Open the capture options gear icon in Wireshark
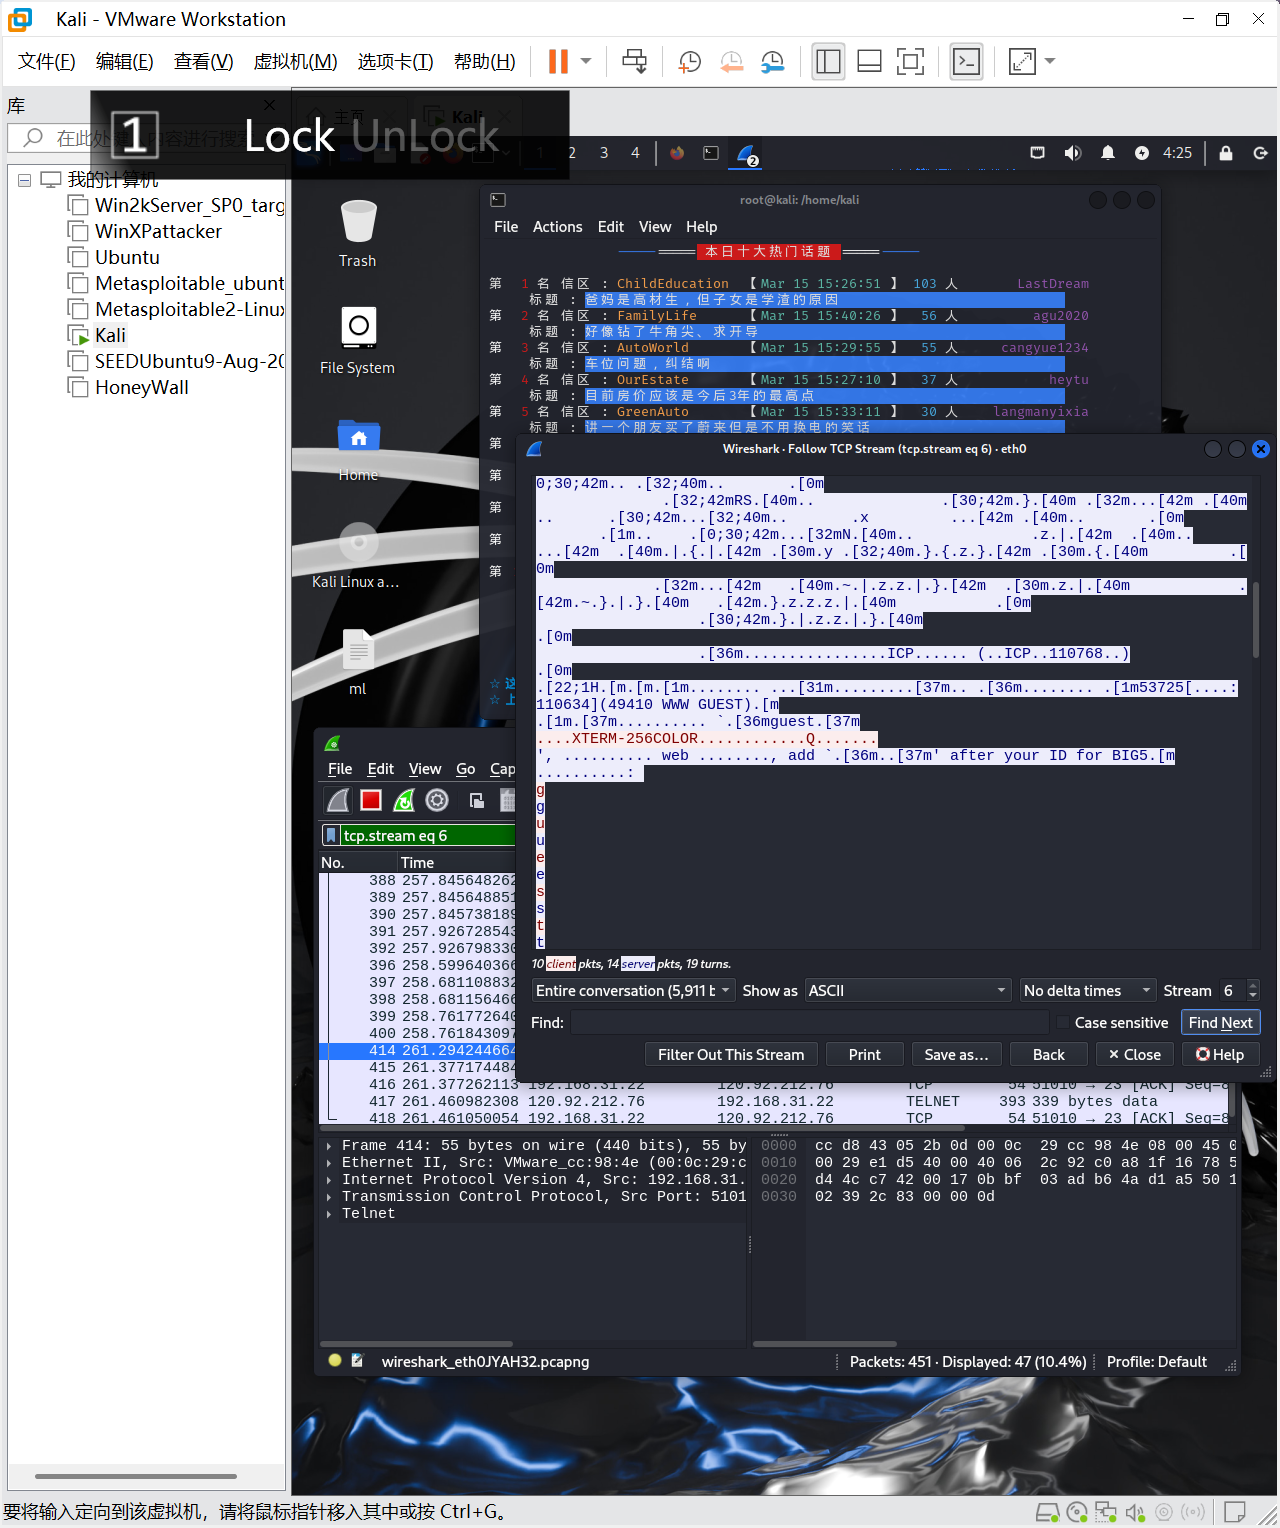Viewport: 1280px width, 1528px height. pos(437,800)
